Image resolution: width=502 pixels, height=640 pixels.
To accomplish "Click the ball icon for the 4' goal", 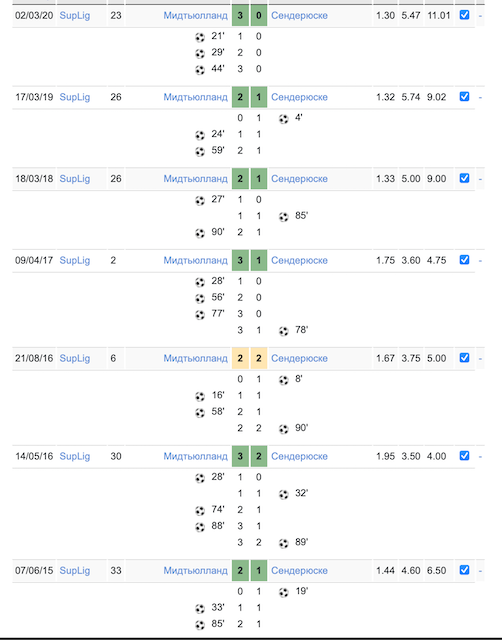I will pos(284,119).
